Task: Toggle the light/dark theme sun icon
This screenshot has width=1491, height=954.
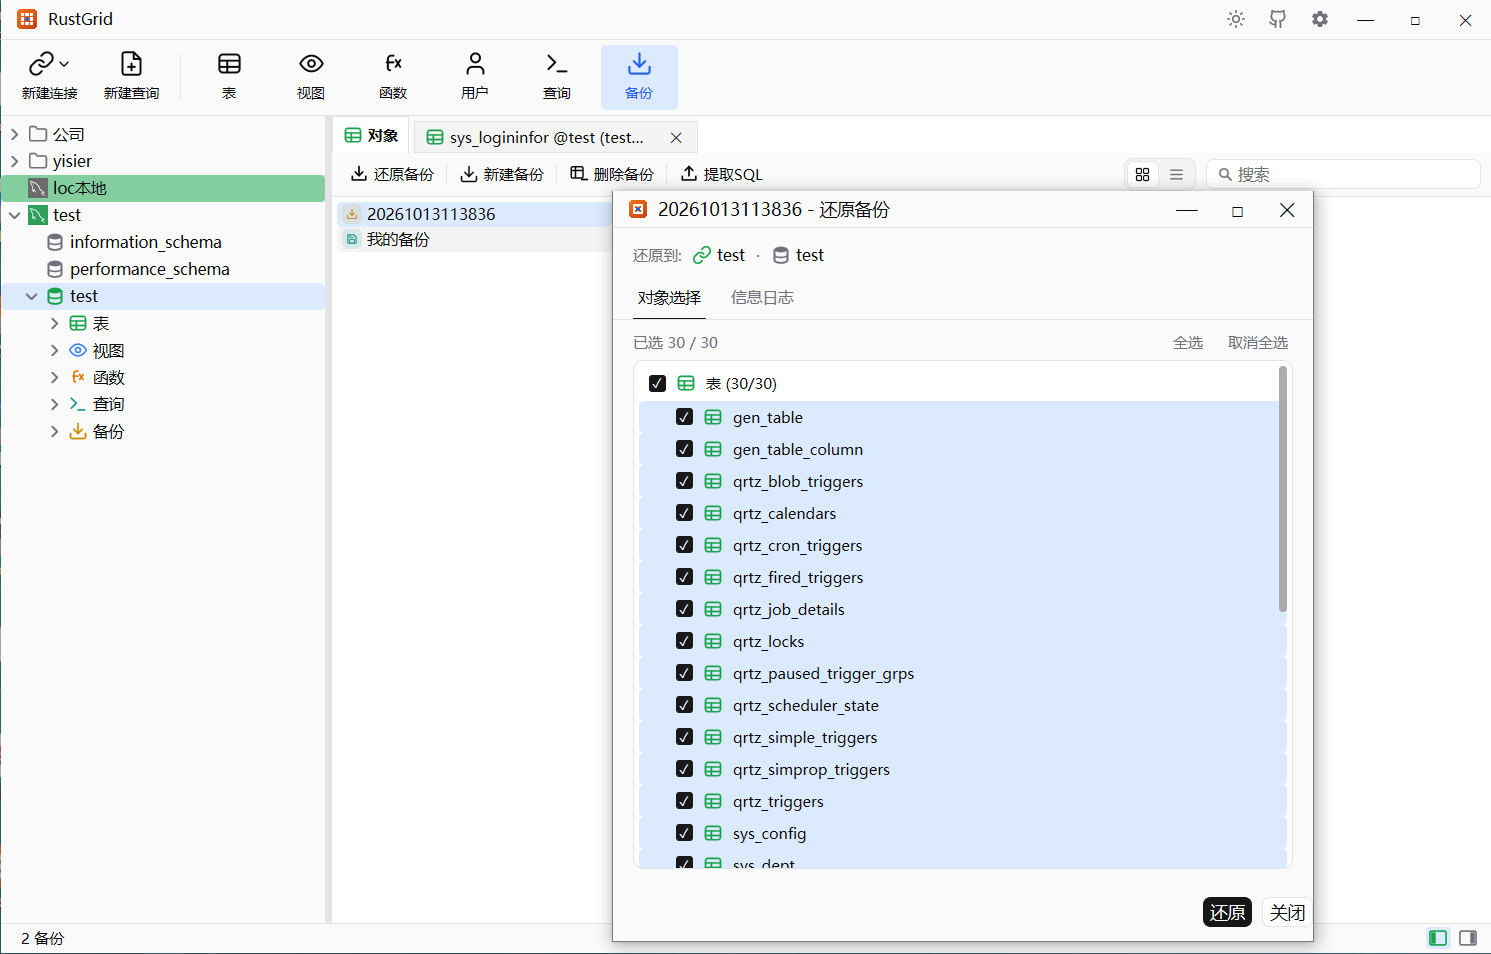Action: pyautogui.click(x=1236, y=19)
